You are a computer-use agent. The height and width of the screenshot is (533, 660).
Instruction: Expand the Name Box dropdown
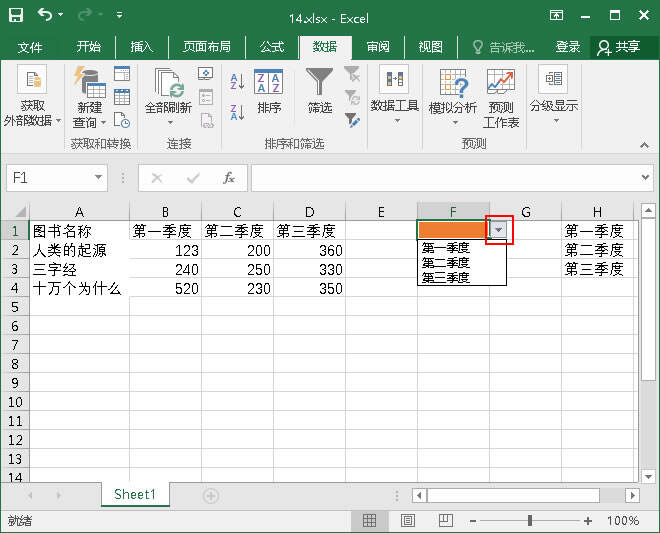(x=98, y=178)
